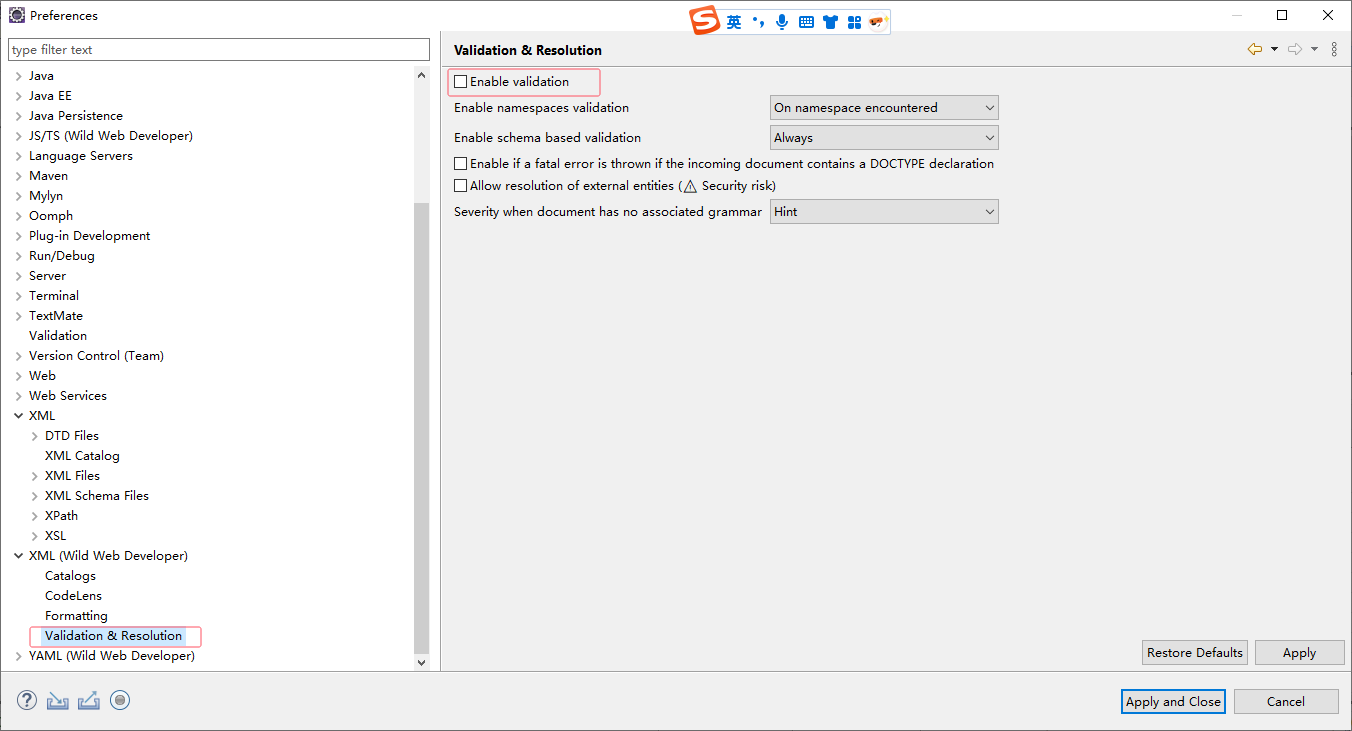
Task: Open Enable namespaces validation dropdown
Action: [x=884, y=108]
